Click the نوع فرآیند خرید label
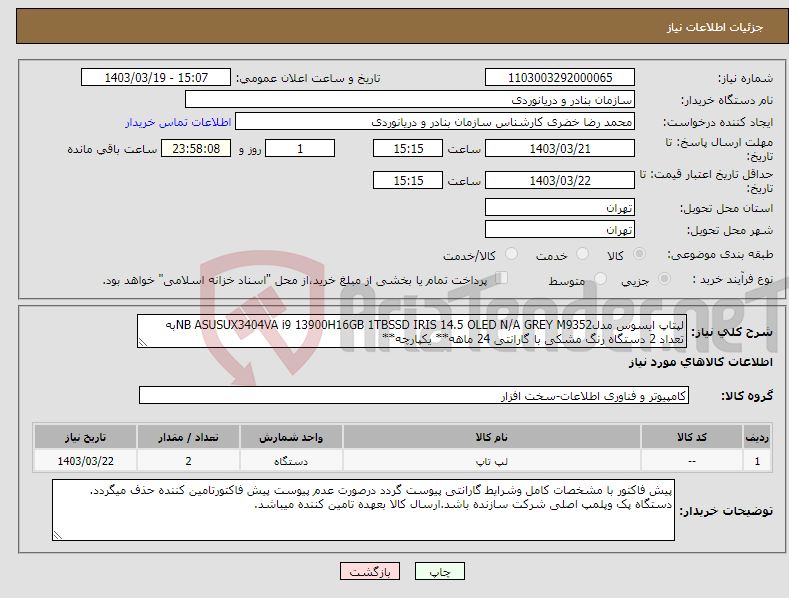Viewport: 789px width, 598px height. [733, 279]
